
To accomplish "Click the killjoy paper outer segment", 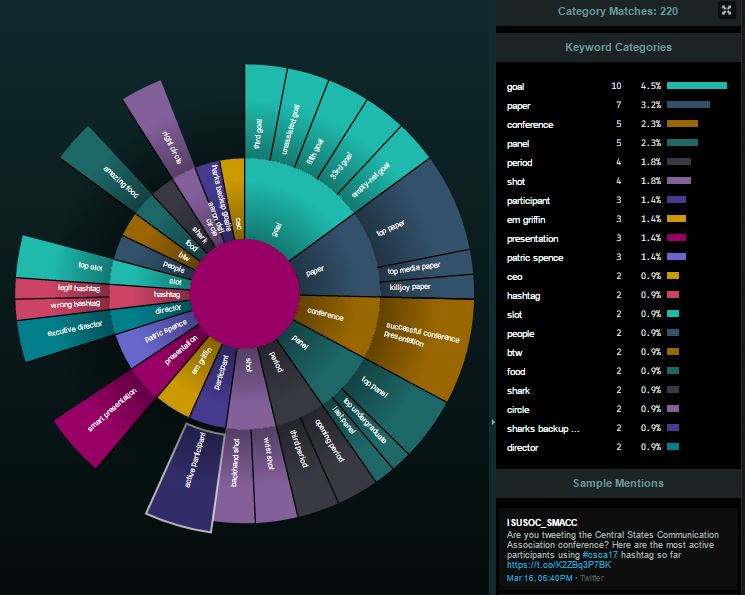I will pyautogui.click(x=426, y=287).
